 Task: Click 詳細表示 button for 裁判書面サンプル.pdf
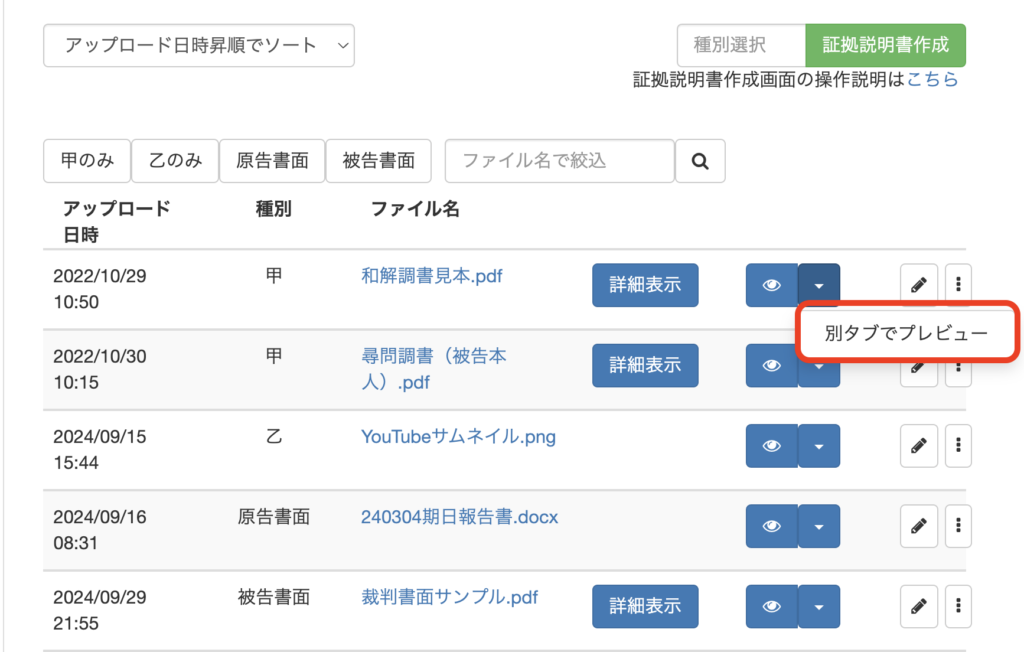pyautogui.click(x=645, y=606)
